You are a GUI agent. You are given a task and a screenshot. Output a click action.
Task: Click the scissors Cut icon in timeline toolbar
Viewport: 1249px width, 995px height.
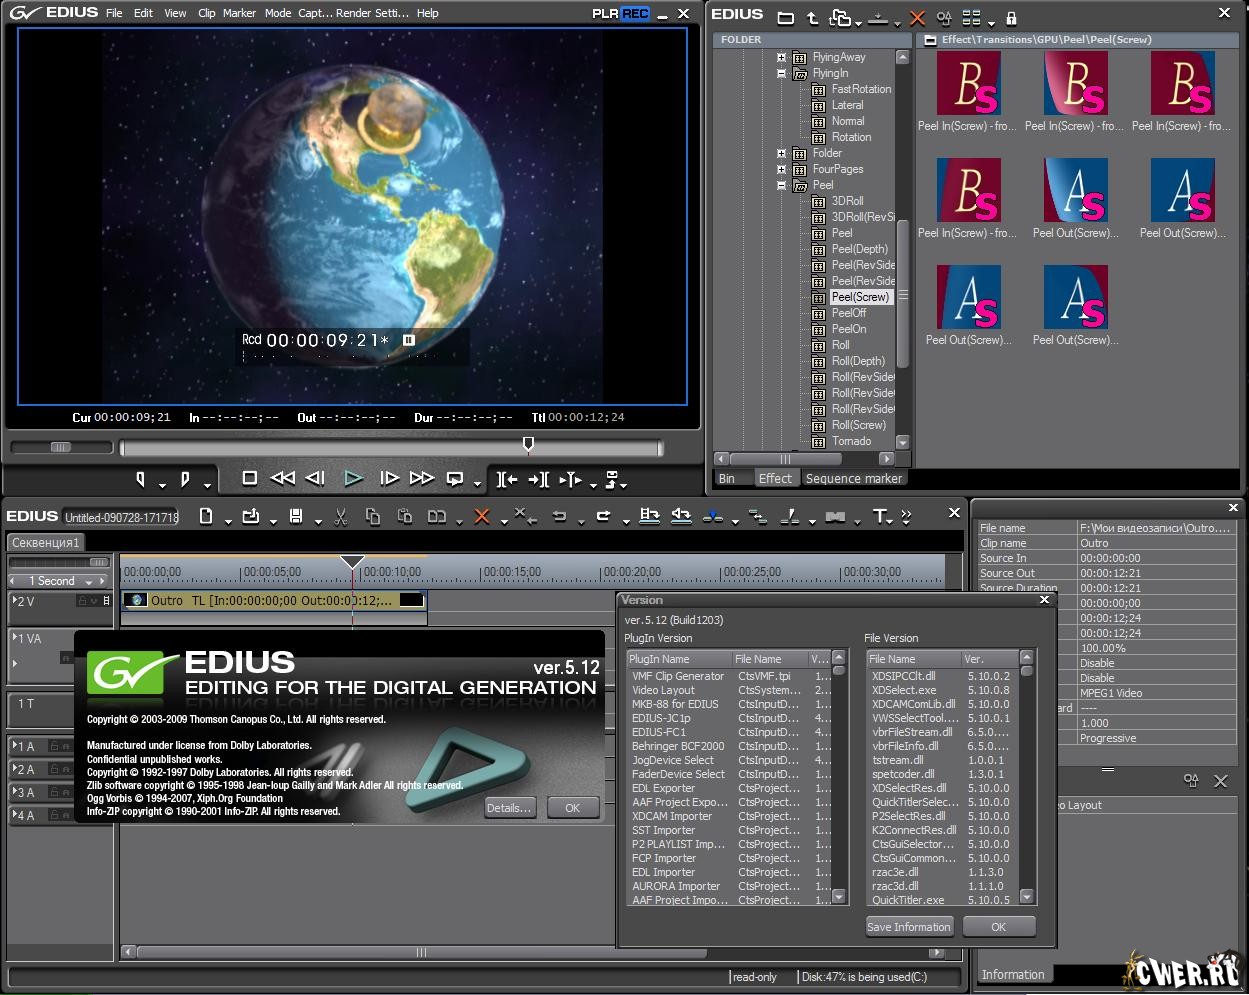(340, 516)
